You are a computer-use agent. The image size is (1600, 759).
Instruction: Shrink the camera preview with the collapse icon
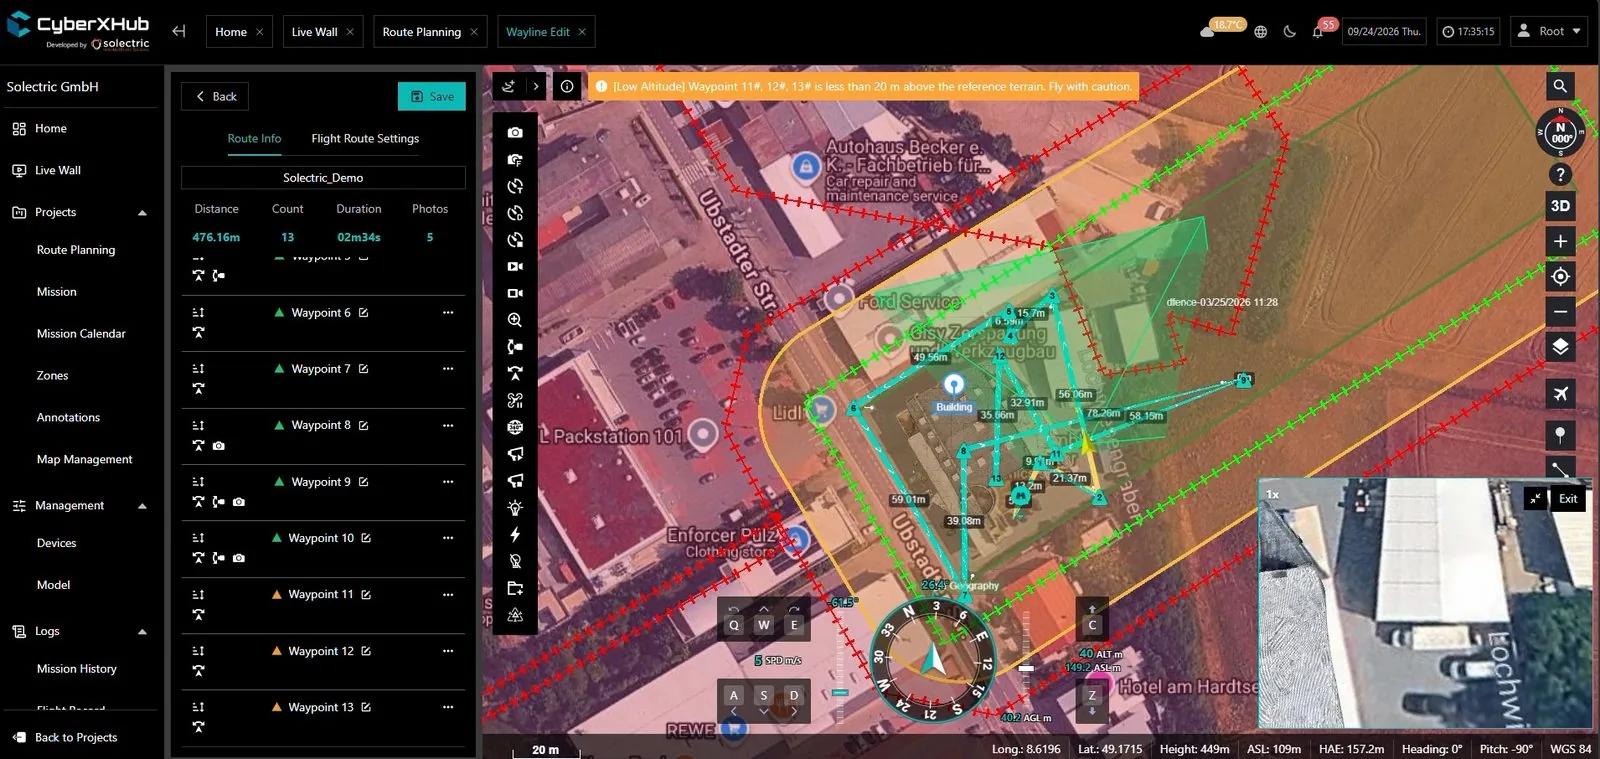[1535, 498]
